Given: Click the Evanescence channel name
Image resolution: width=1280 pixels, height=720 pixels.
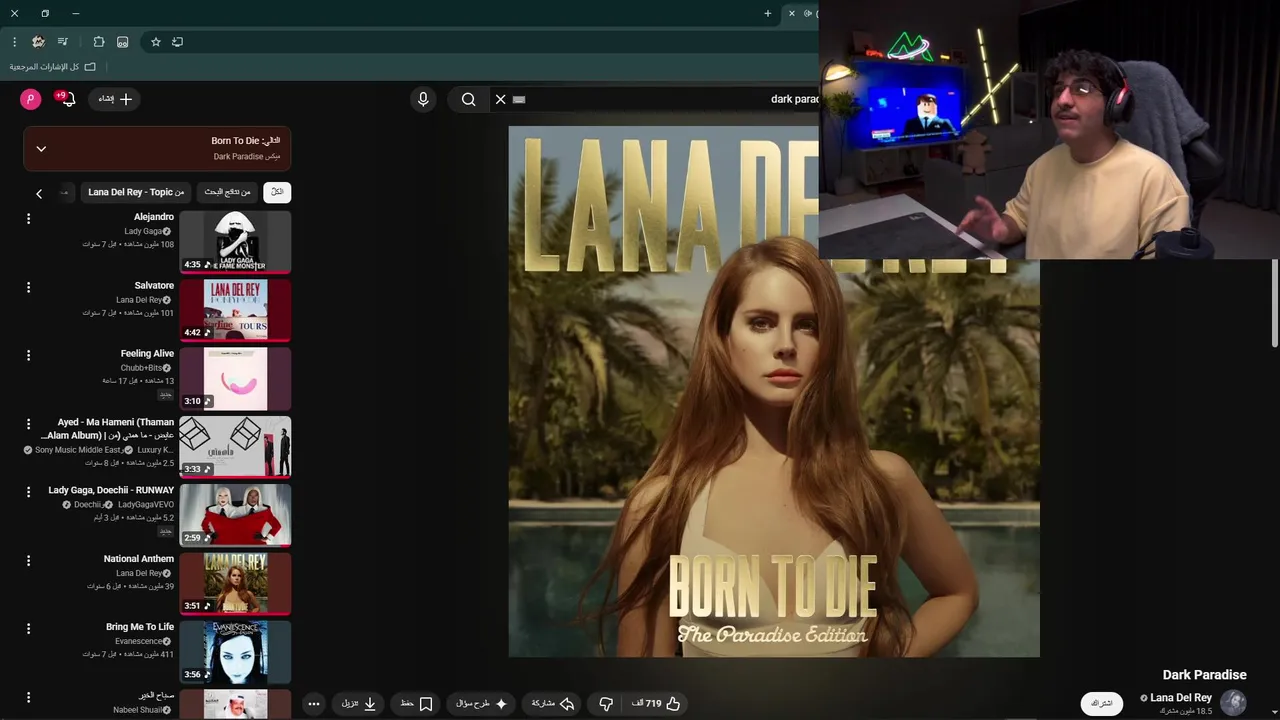Looking at the screenshot, I should (x=138, y=641).
